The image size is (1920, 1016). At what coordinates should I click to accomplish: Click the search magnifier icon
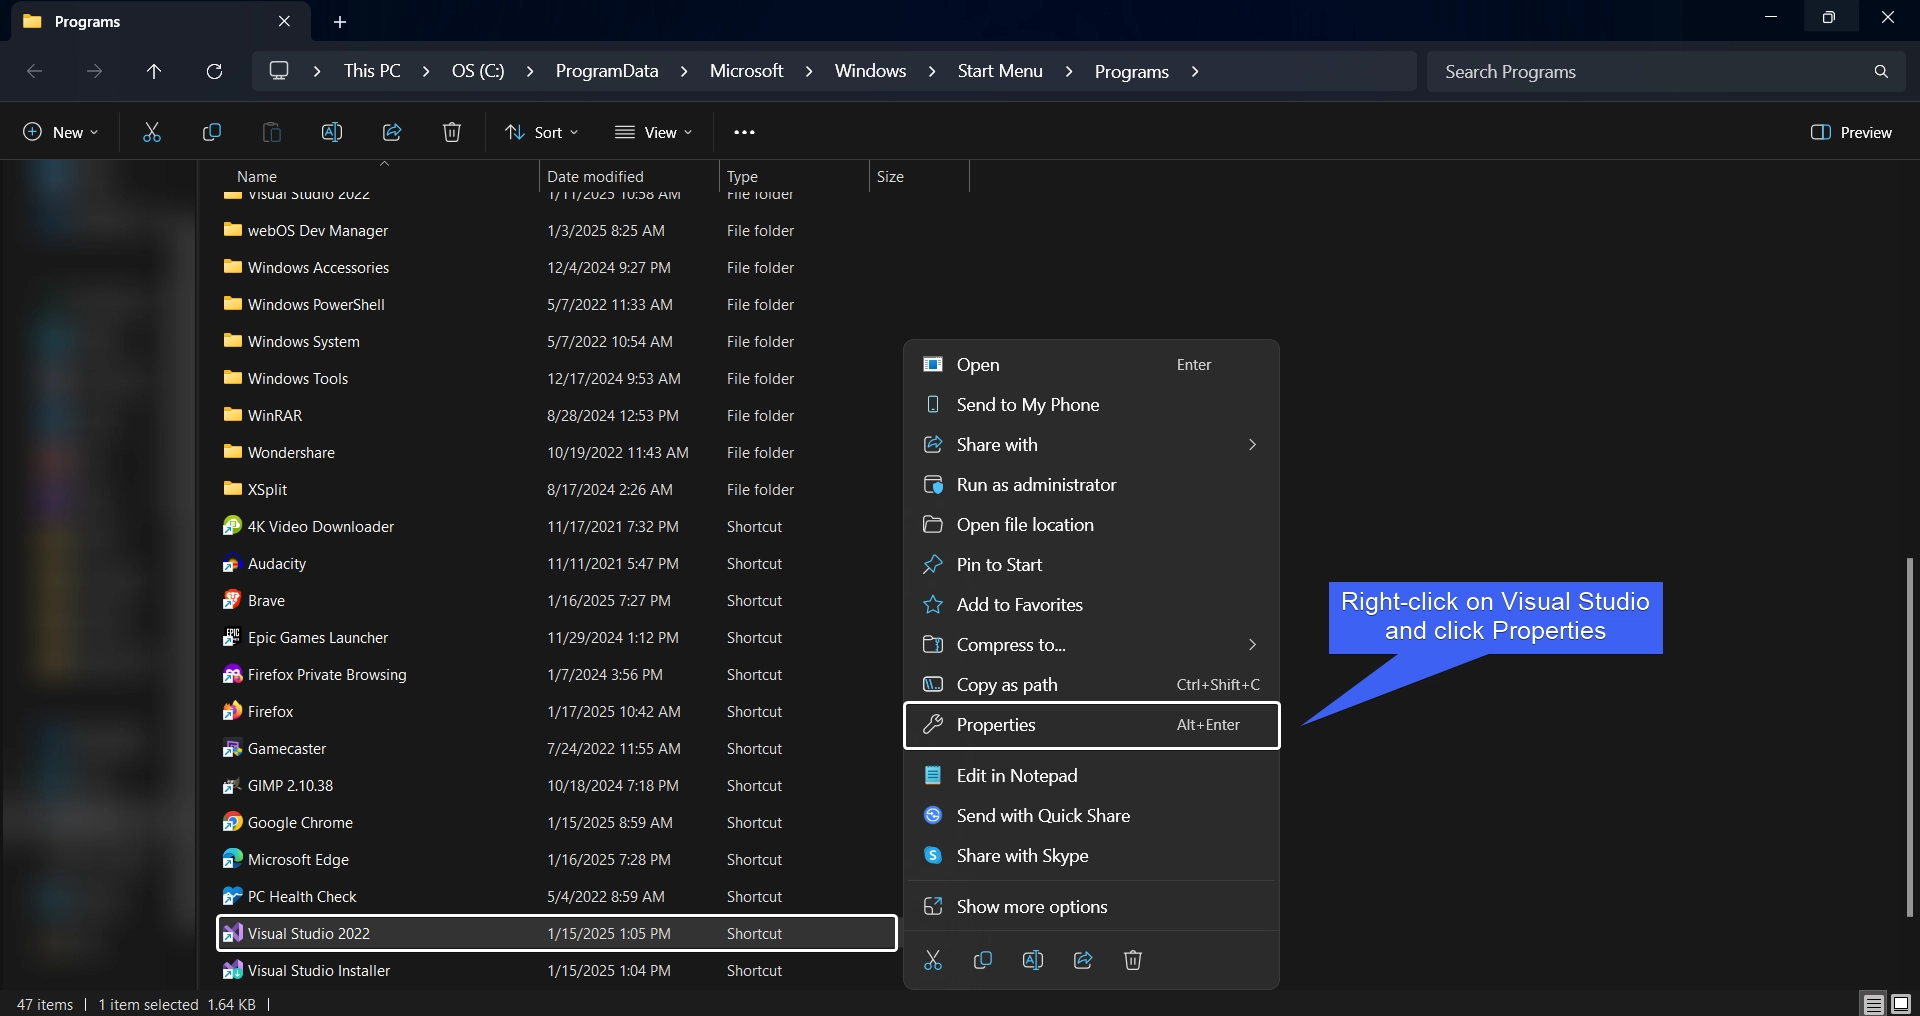(1881, 71)
